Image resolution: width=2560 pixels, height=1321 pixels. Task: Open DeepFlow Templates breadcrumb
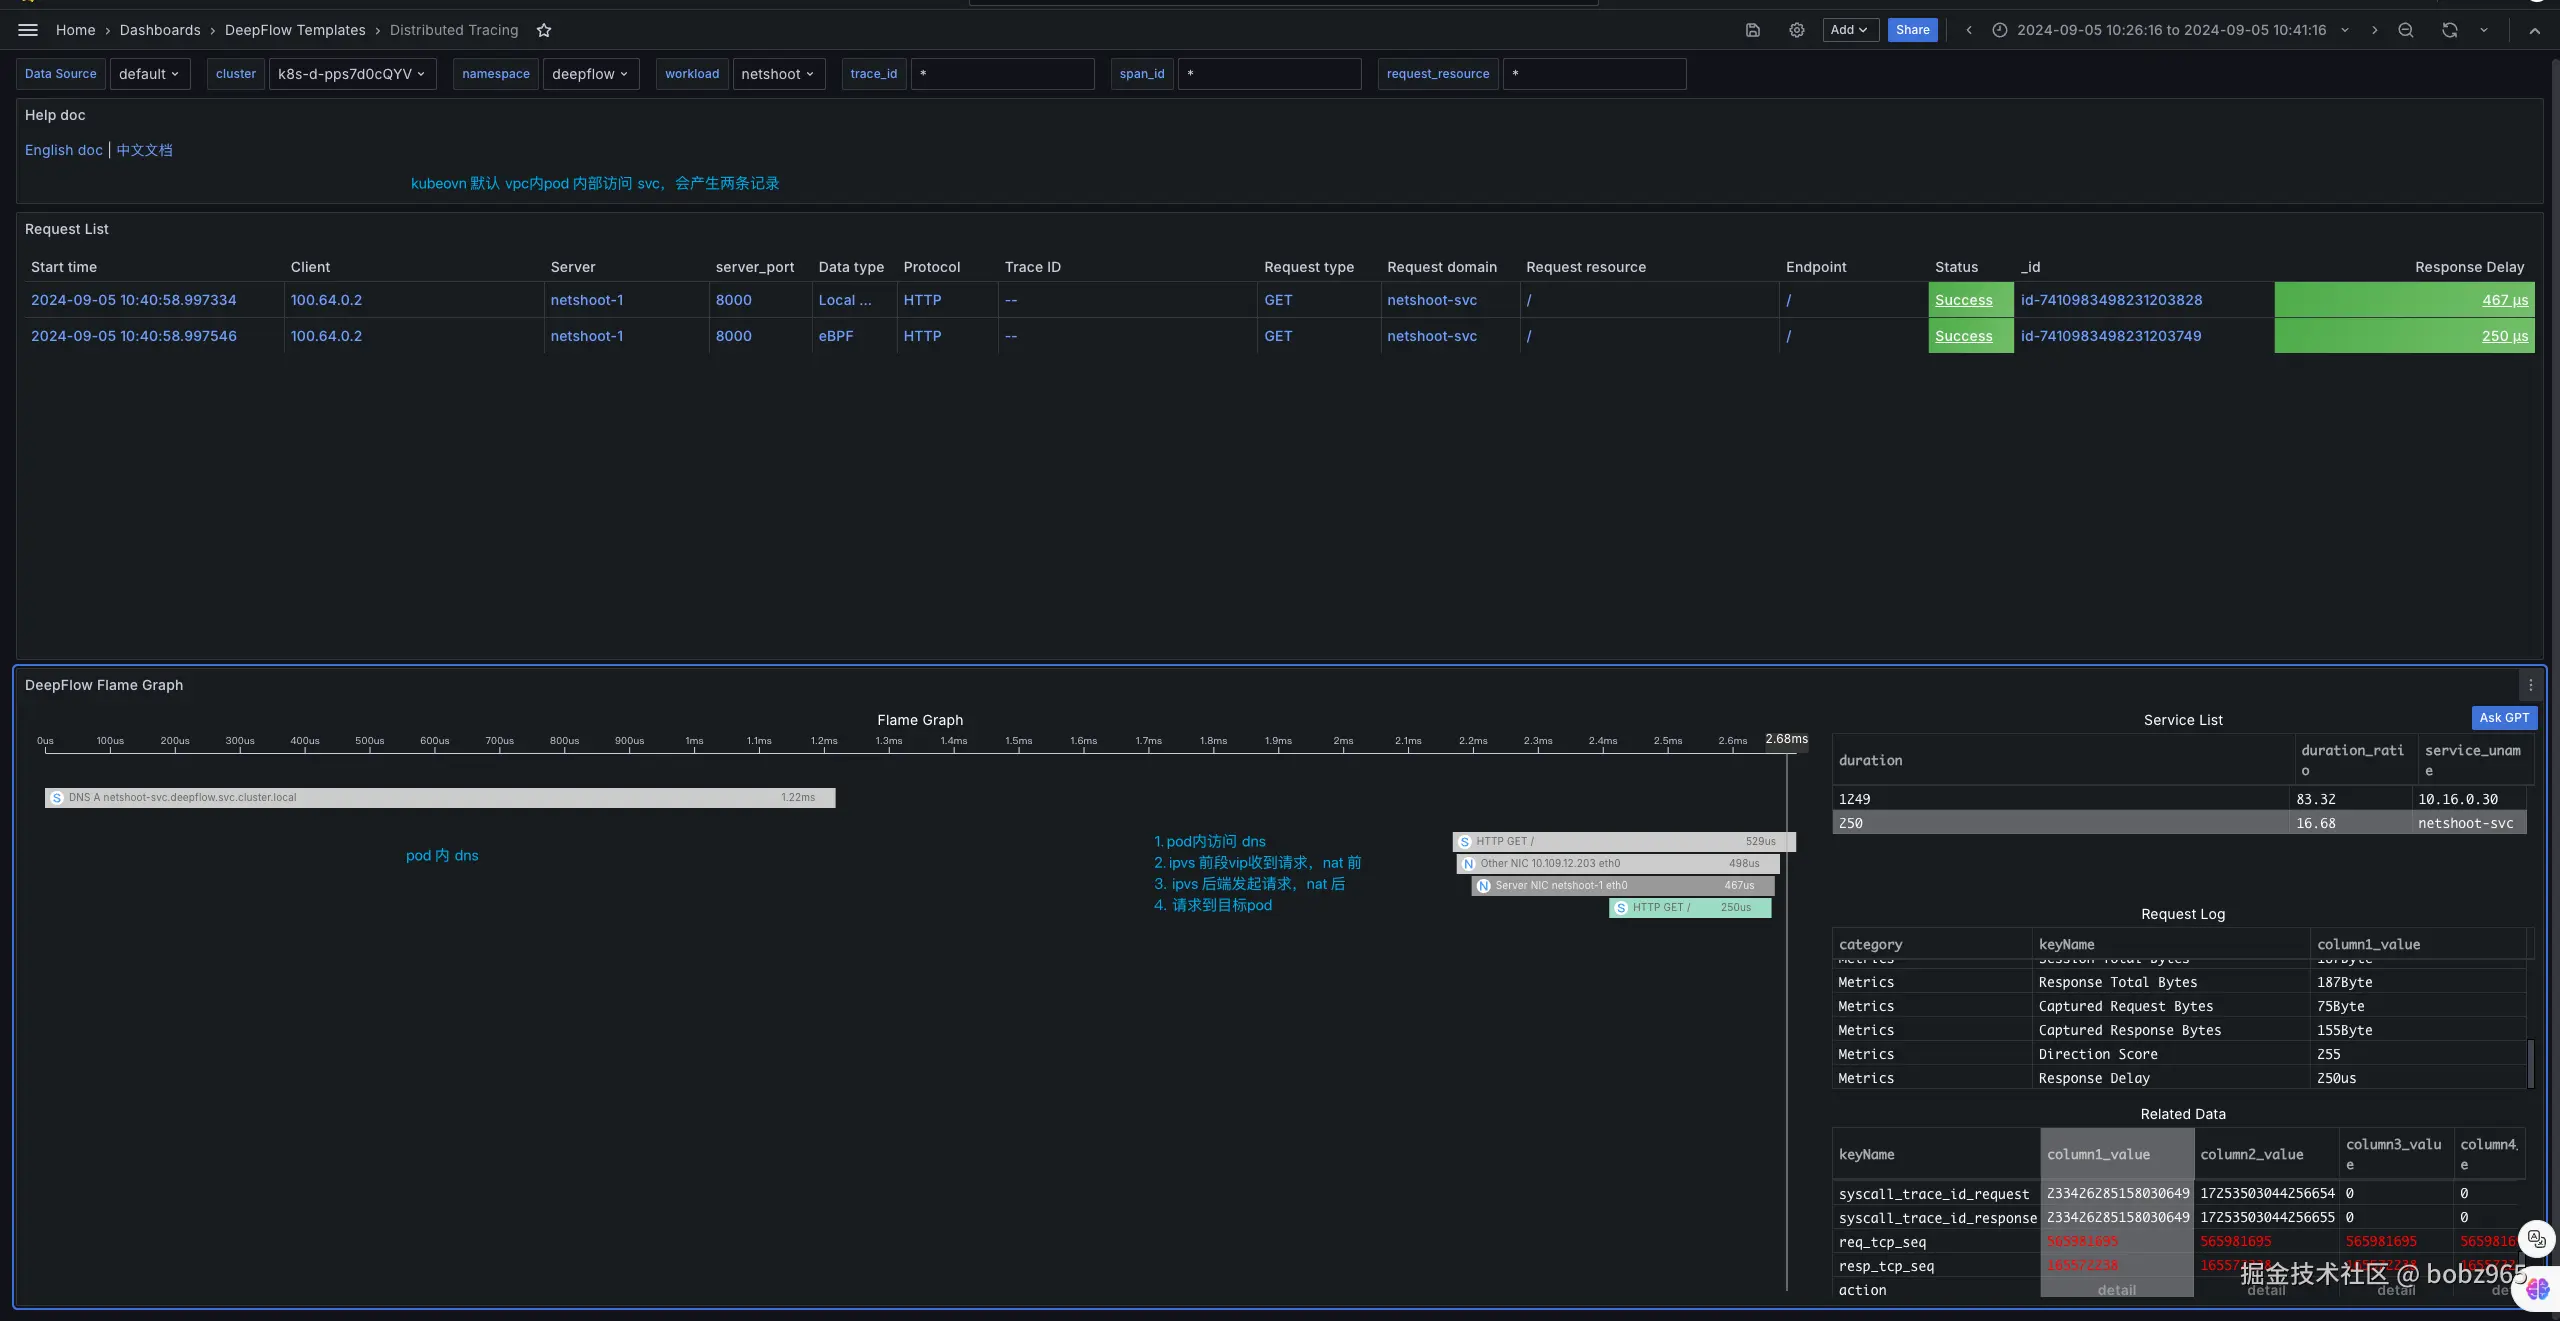(295, 30)
